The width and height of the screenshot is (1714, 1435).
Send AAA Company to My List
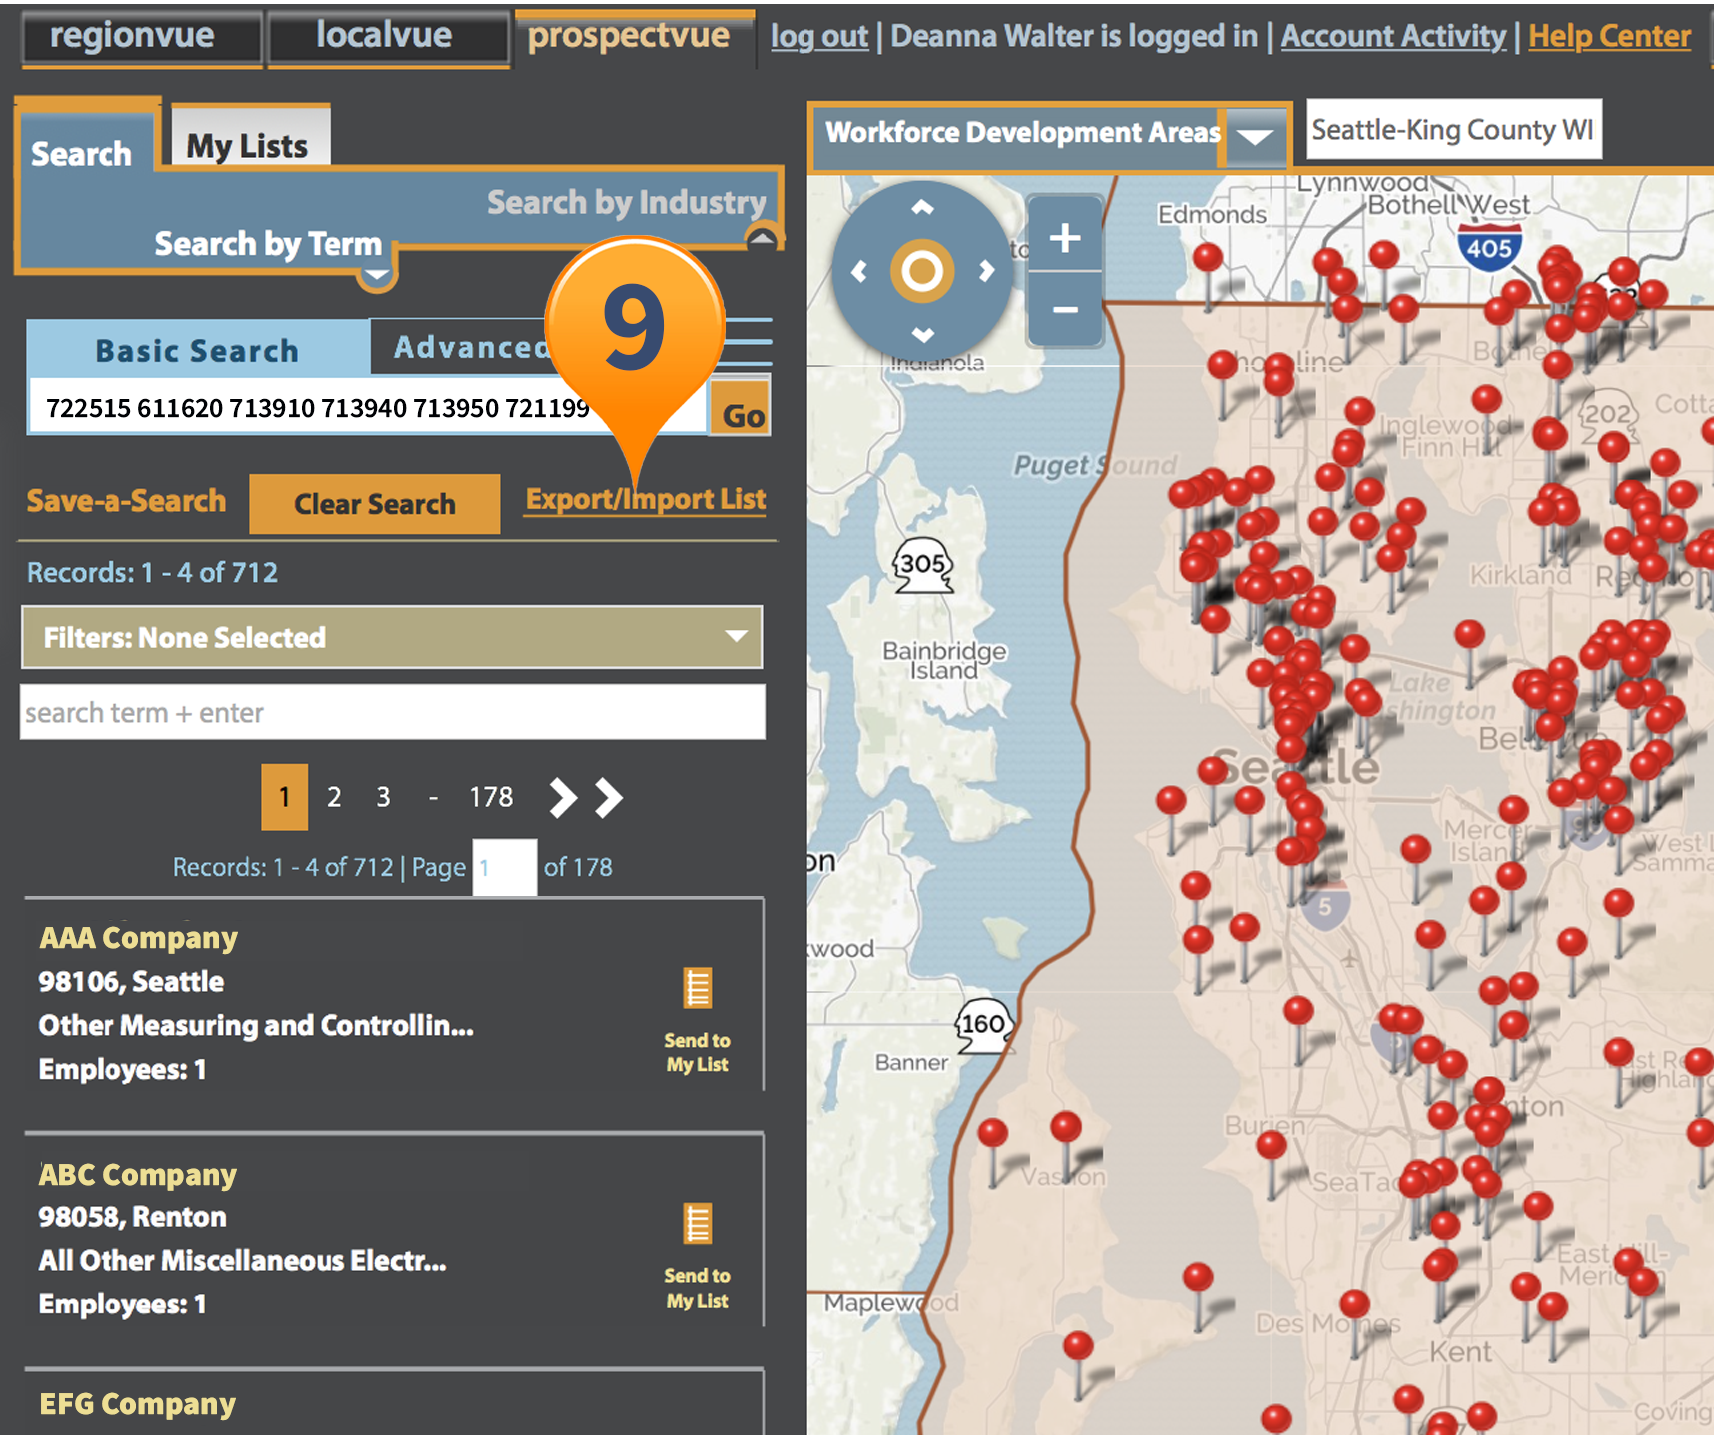tap(697, 1021)
